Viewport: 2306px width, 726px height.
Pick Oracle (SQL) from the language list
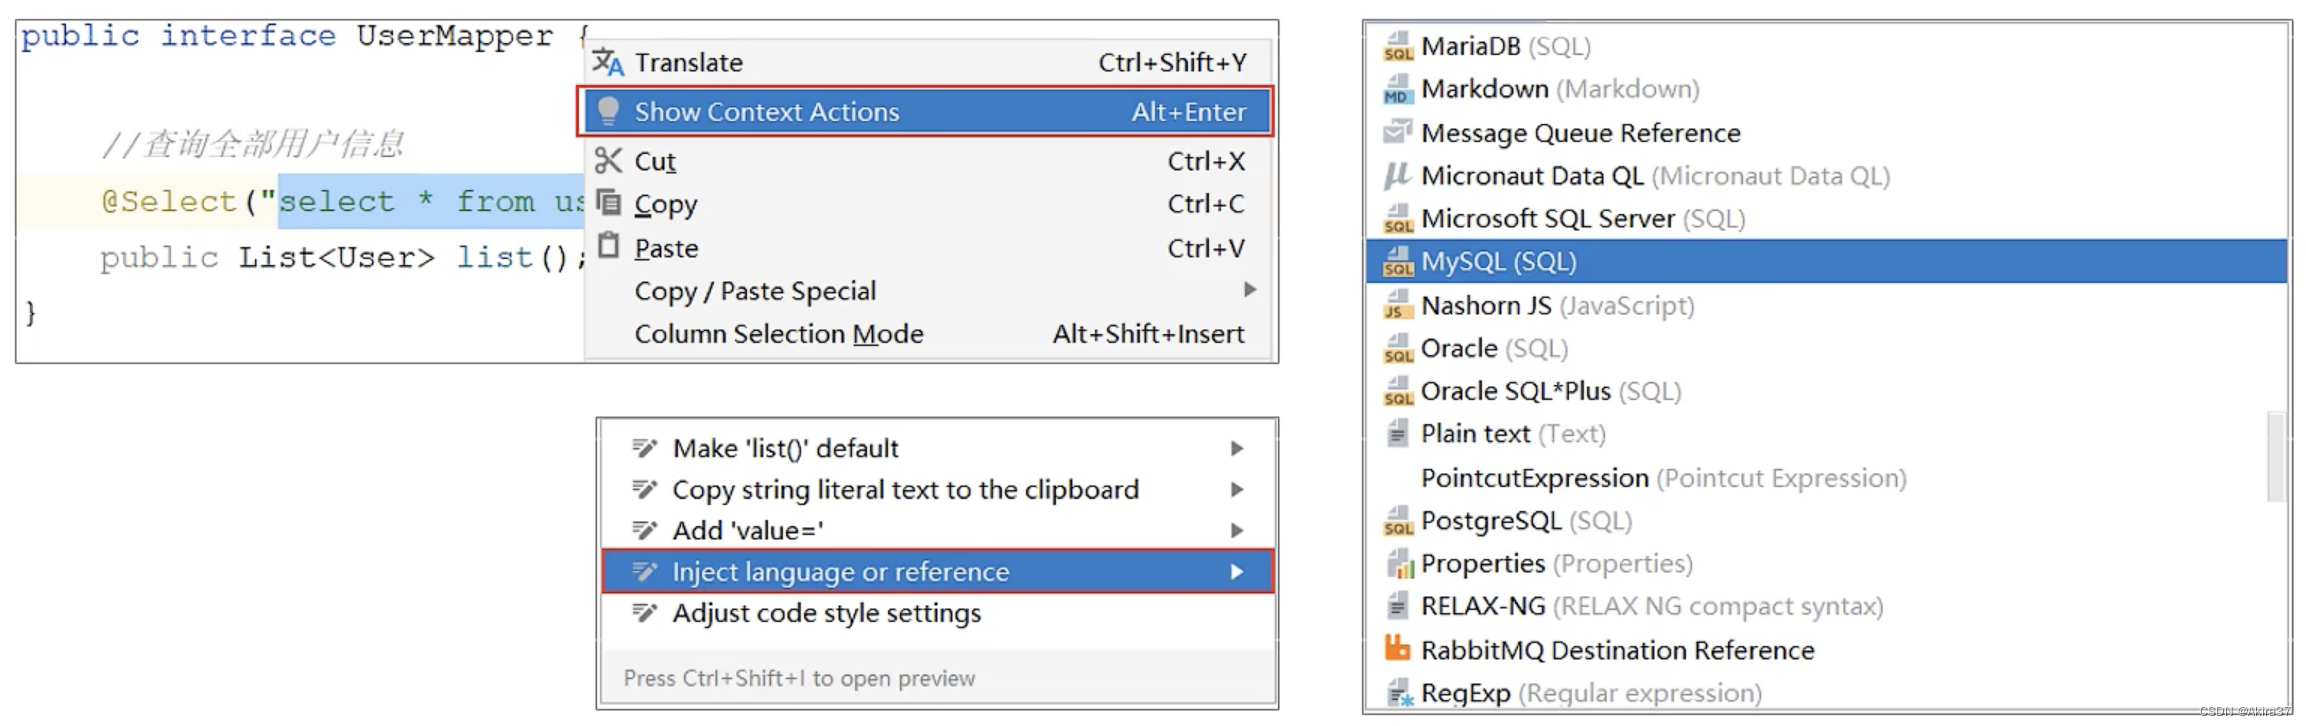1826,348
